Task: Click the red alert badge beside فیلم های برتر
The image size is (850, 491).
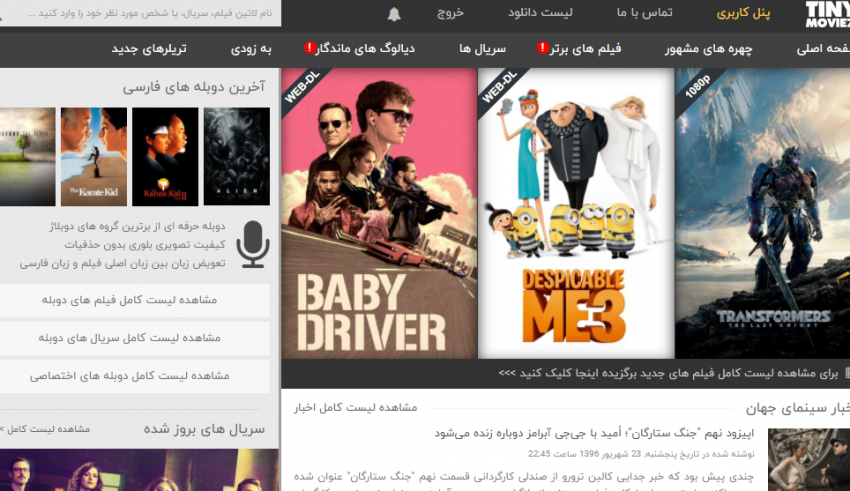Action: point(542,48)
